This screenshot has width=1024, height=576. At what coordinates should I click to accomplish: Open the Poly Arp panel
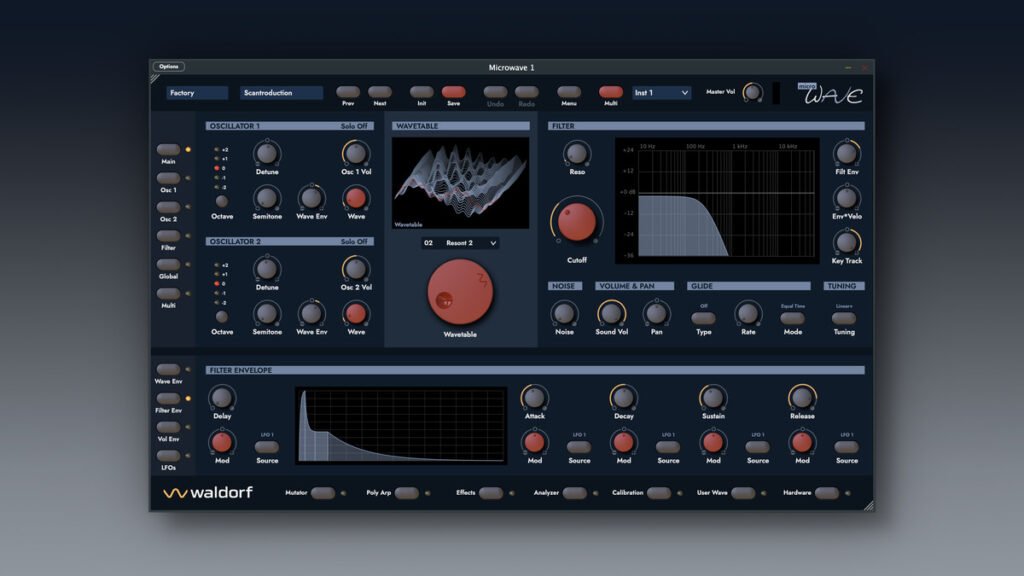406,493
